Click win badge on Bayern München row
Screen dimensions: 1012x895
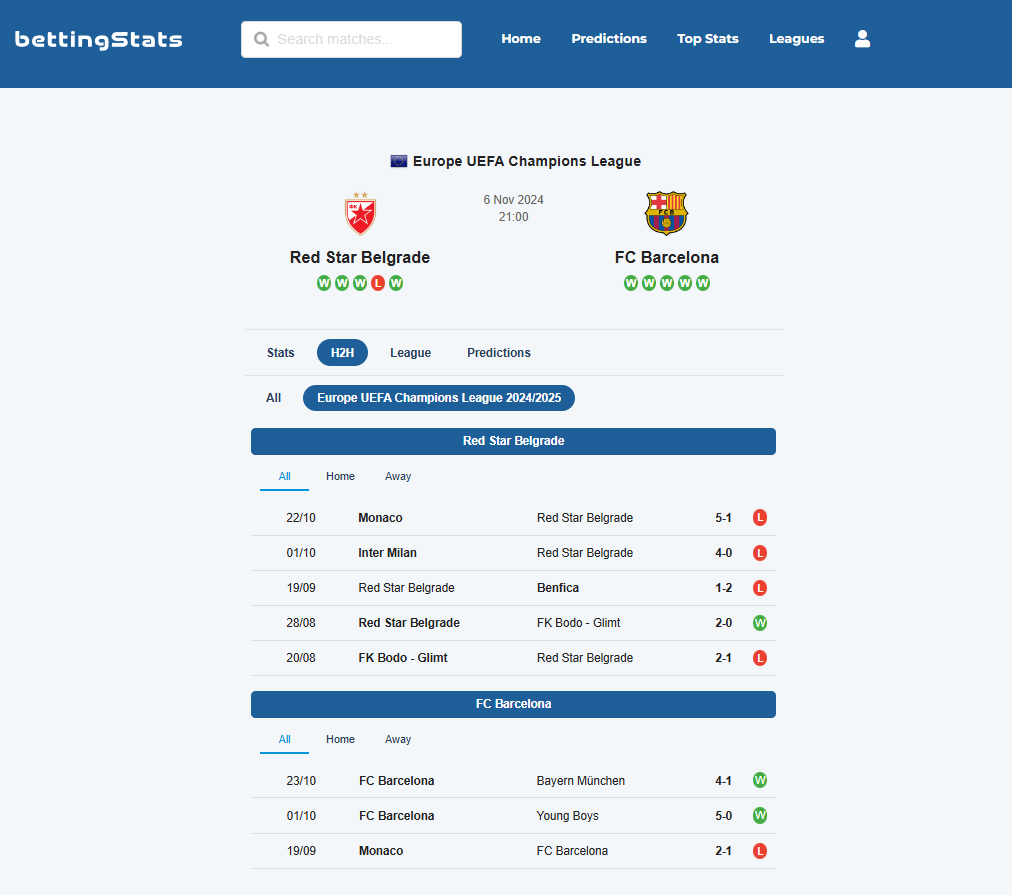click(760, 780)
